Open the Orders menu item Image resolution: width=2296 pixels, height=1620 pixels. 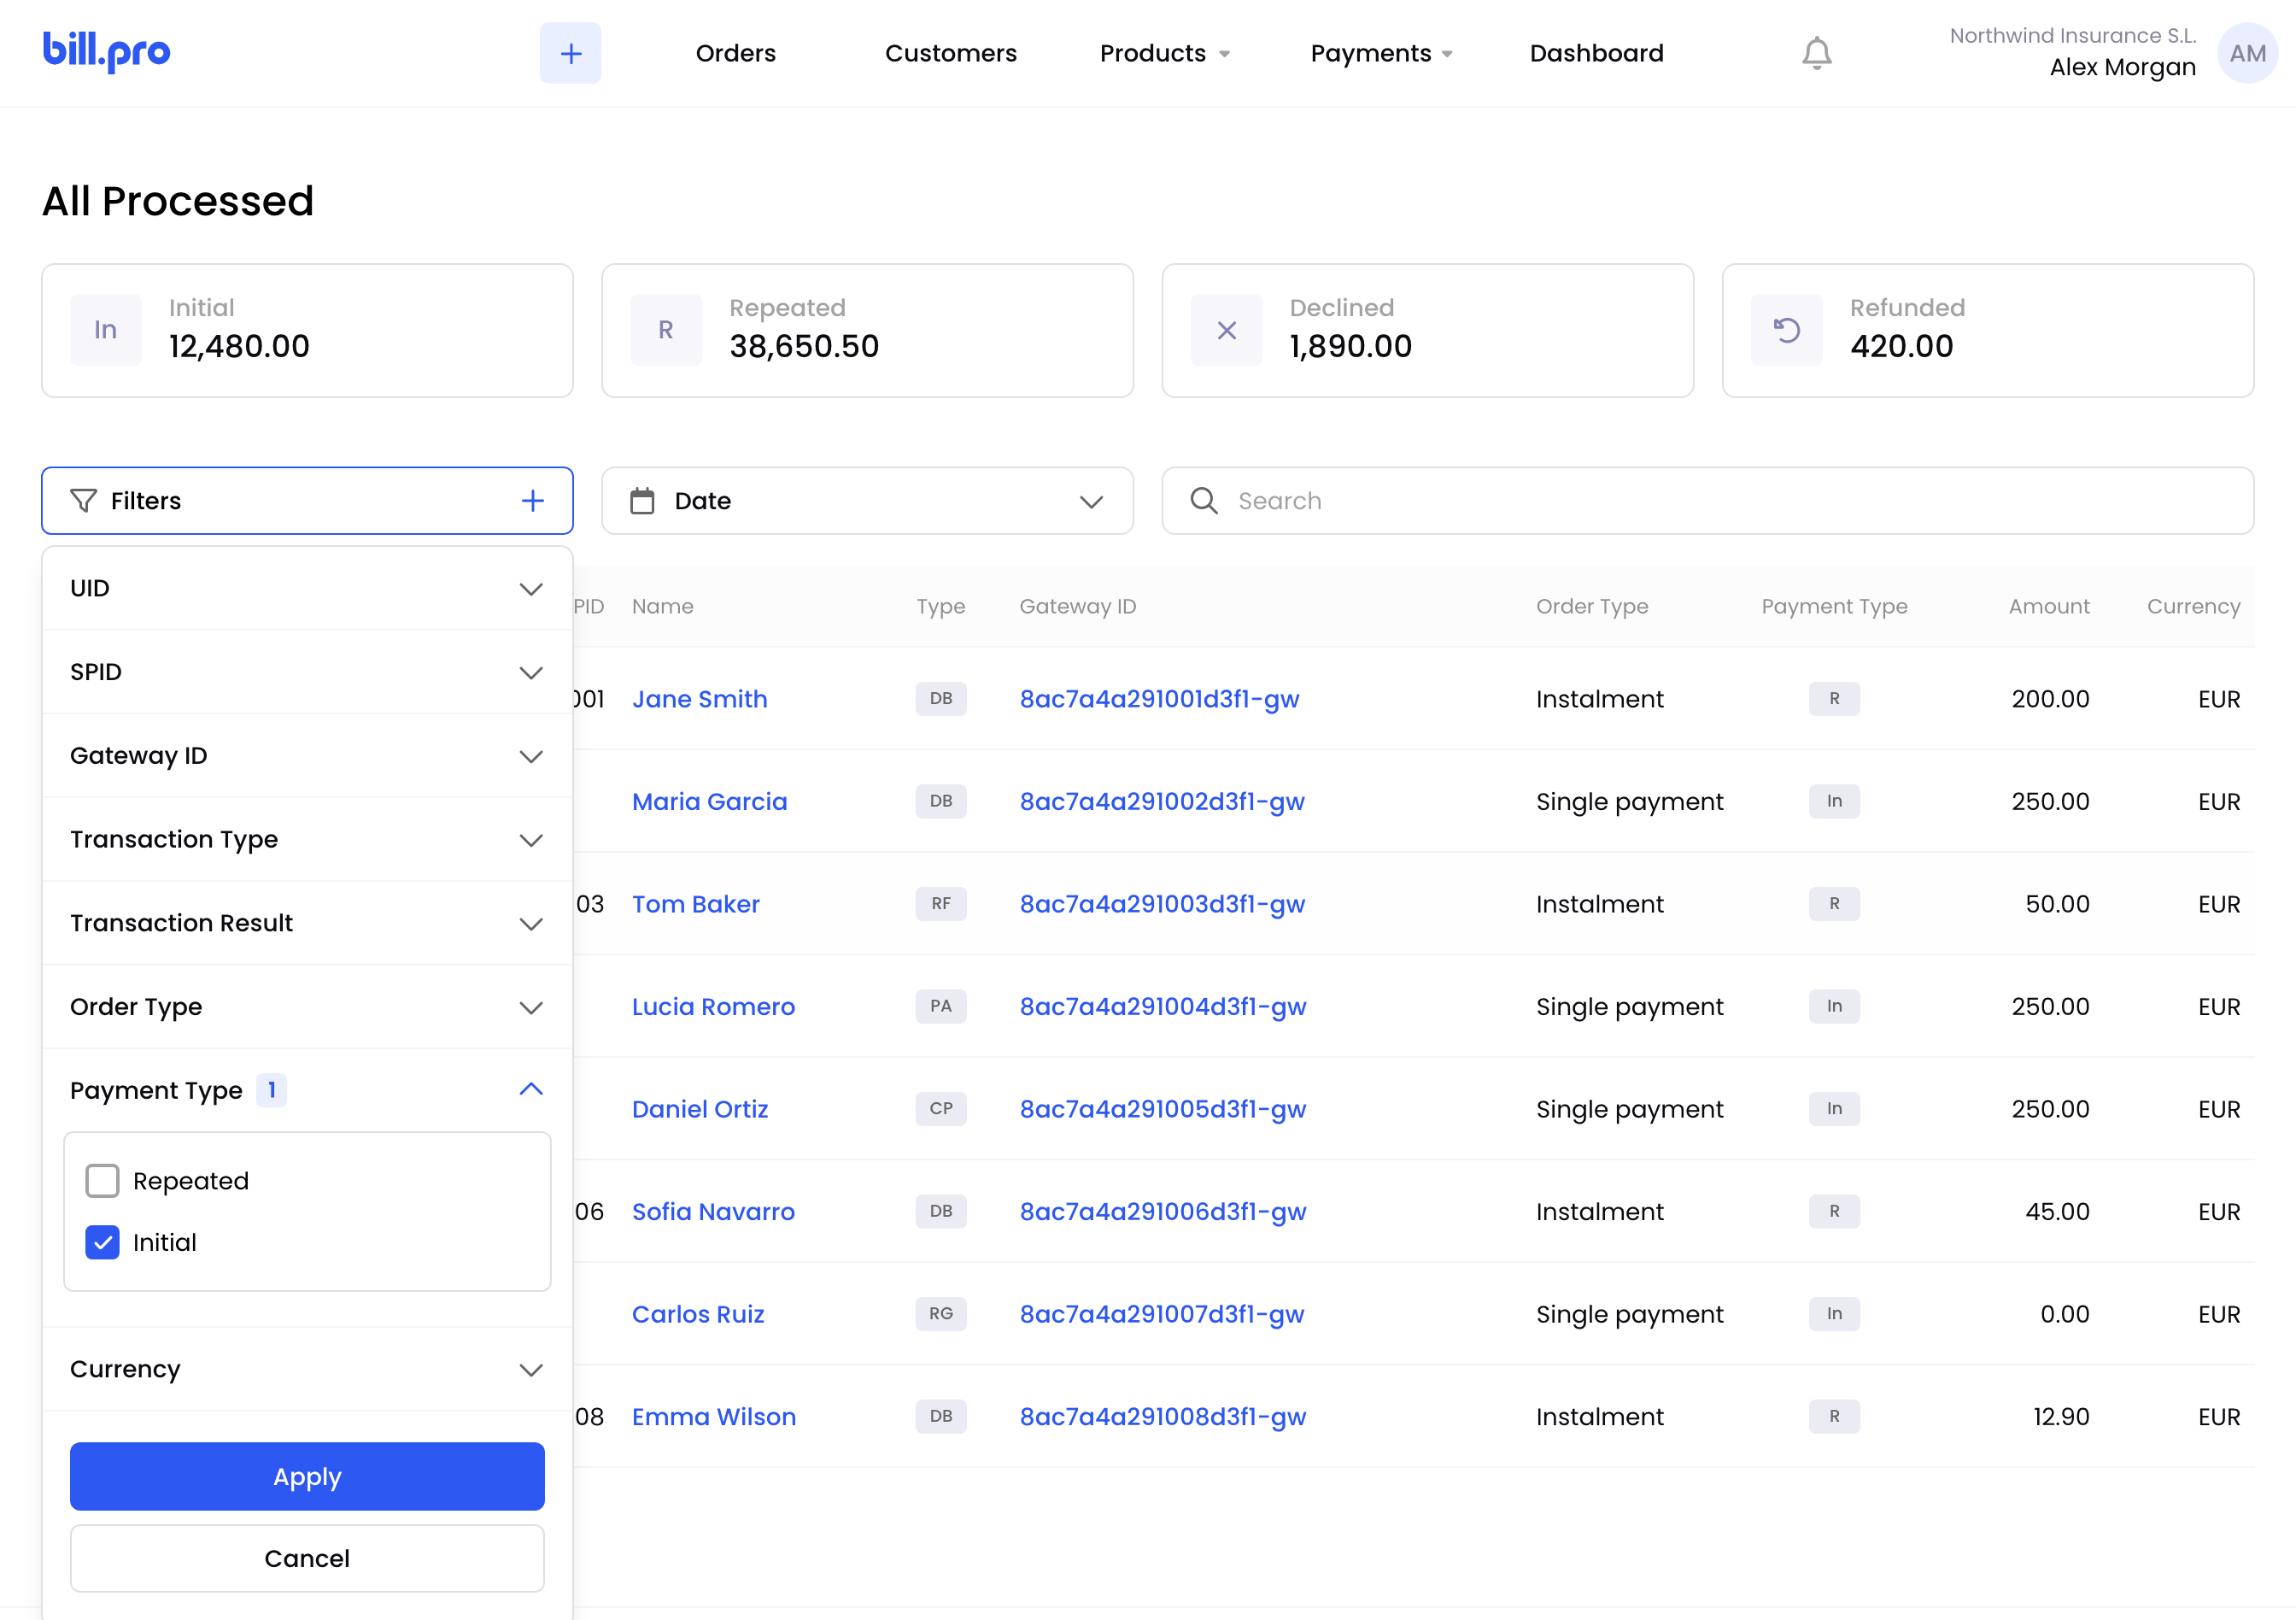pyautogui.click(x=736, y=53)
